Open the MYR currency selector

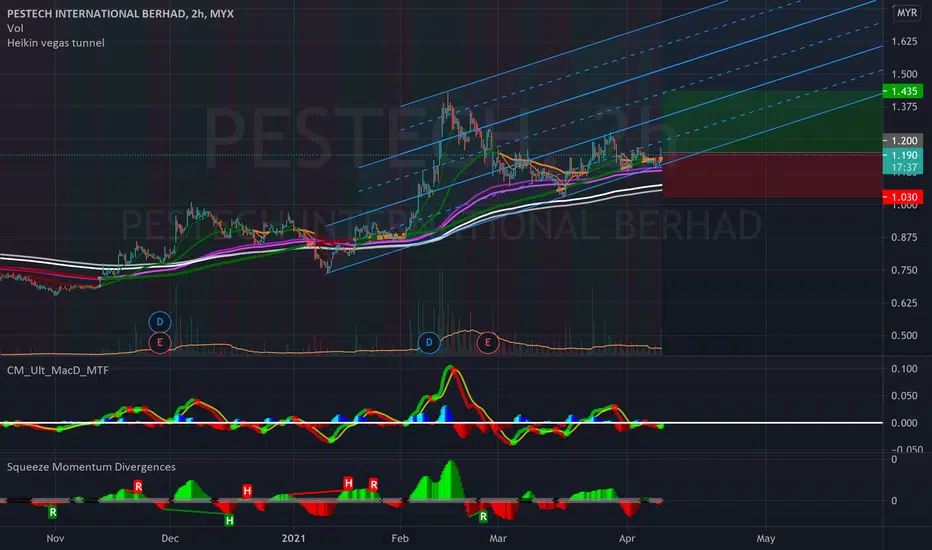tap(906, 12)
